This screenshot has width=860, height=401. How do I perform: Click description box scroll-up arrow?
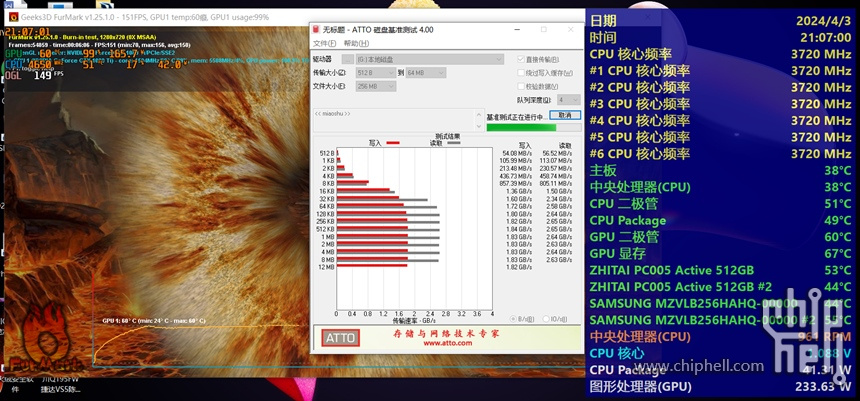click(x=478, y=113)
